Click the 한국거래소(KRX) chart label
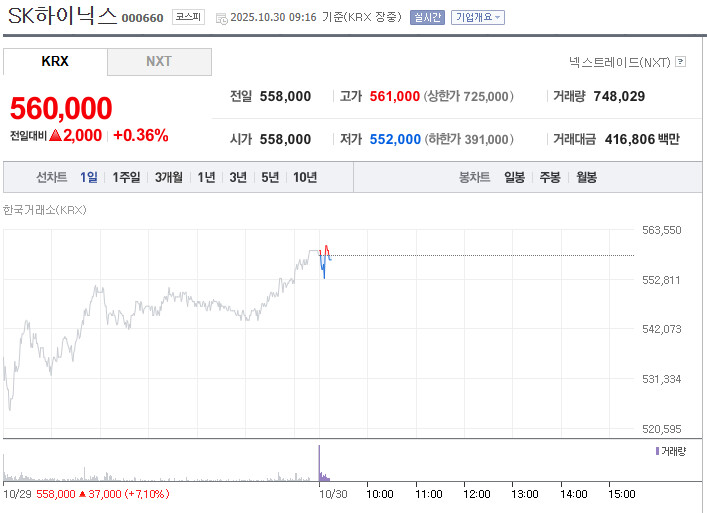 [x=45, y=210]
